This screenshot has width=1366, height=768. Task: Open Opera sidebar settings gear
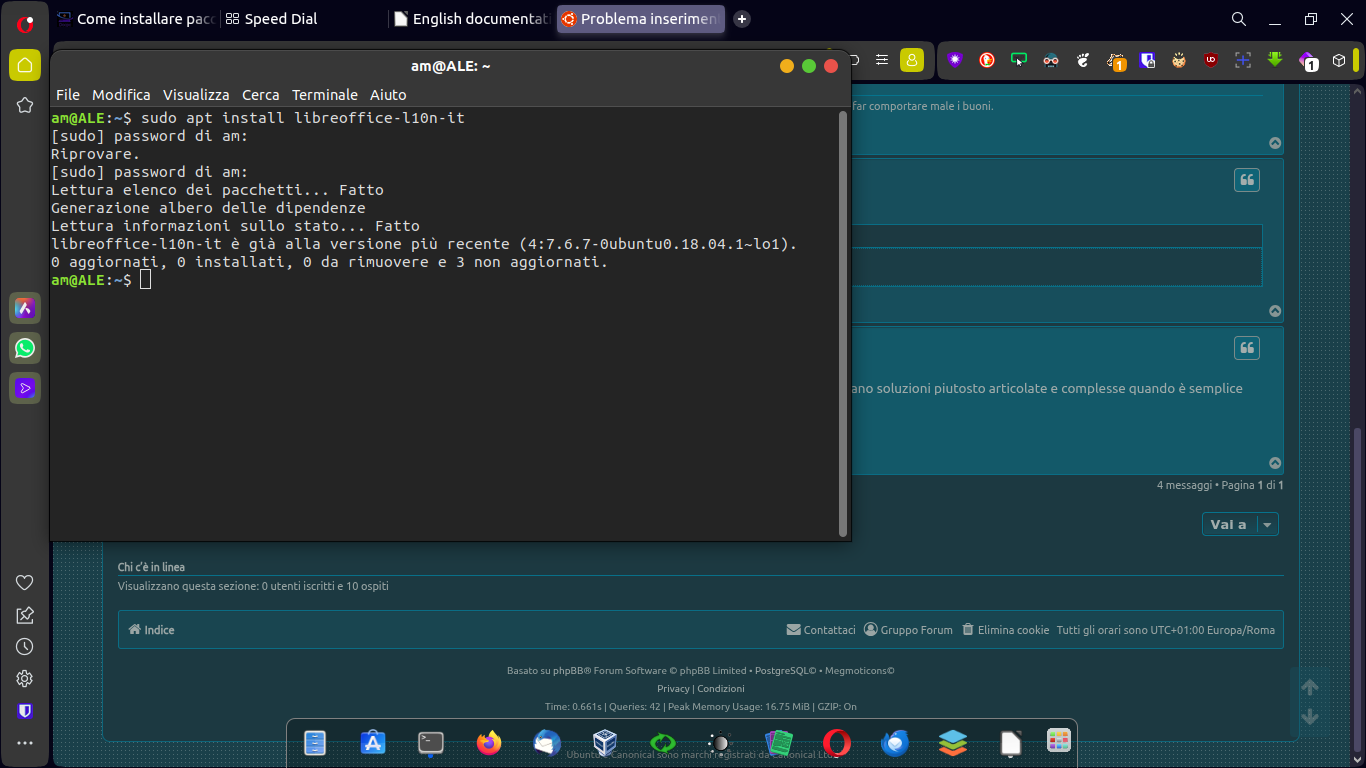[25, 679]
